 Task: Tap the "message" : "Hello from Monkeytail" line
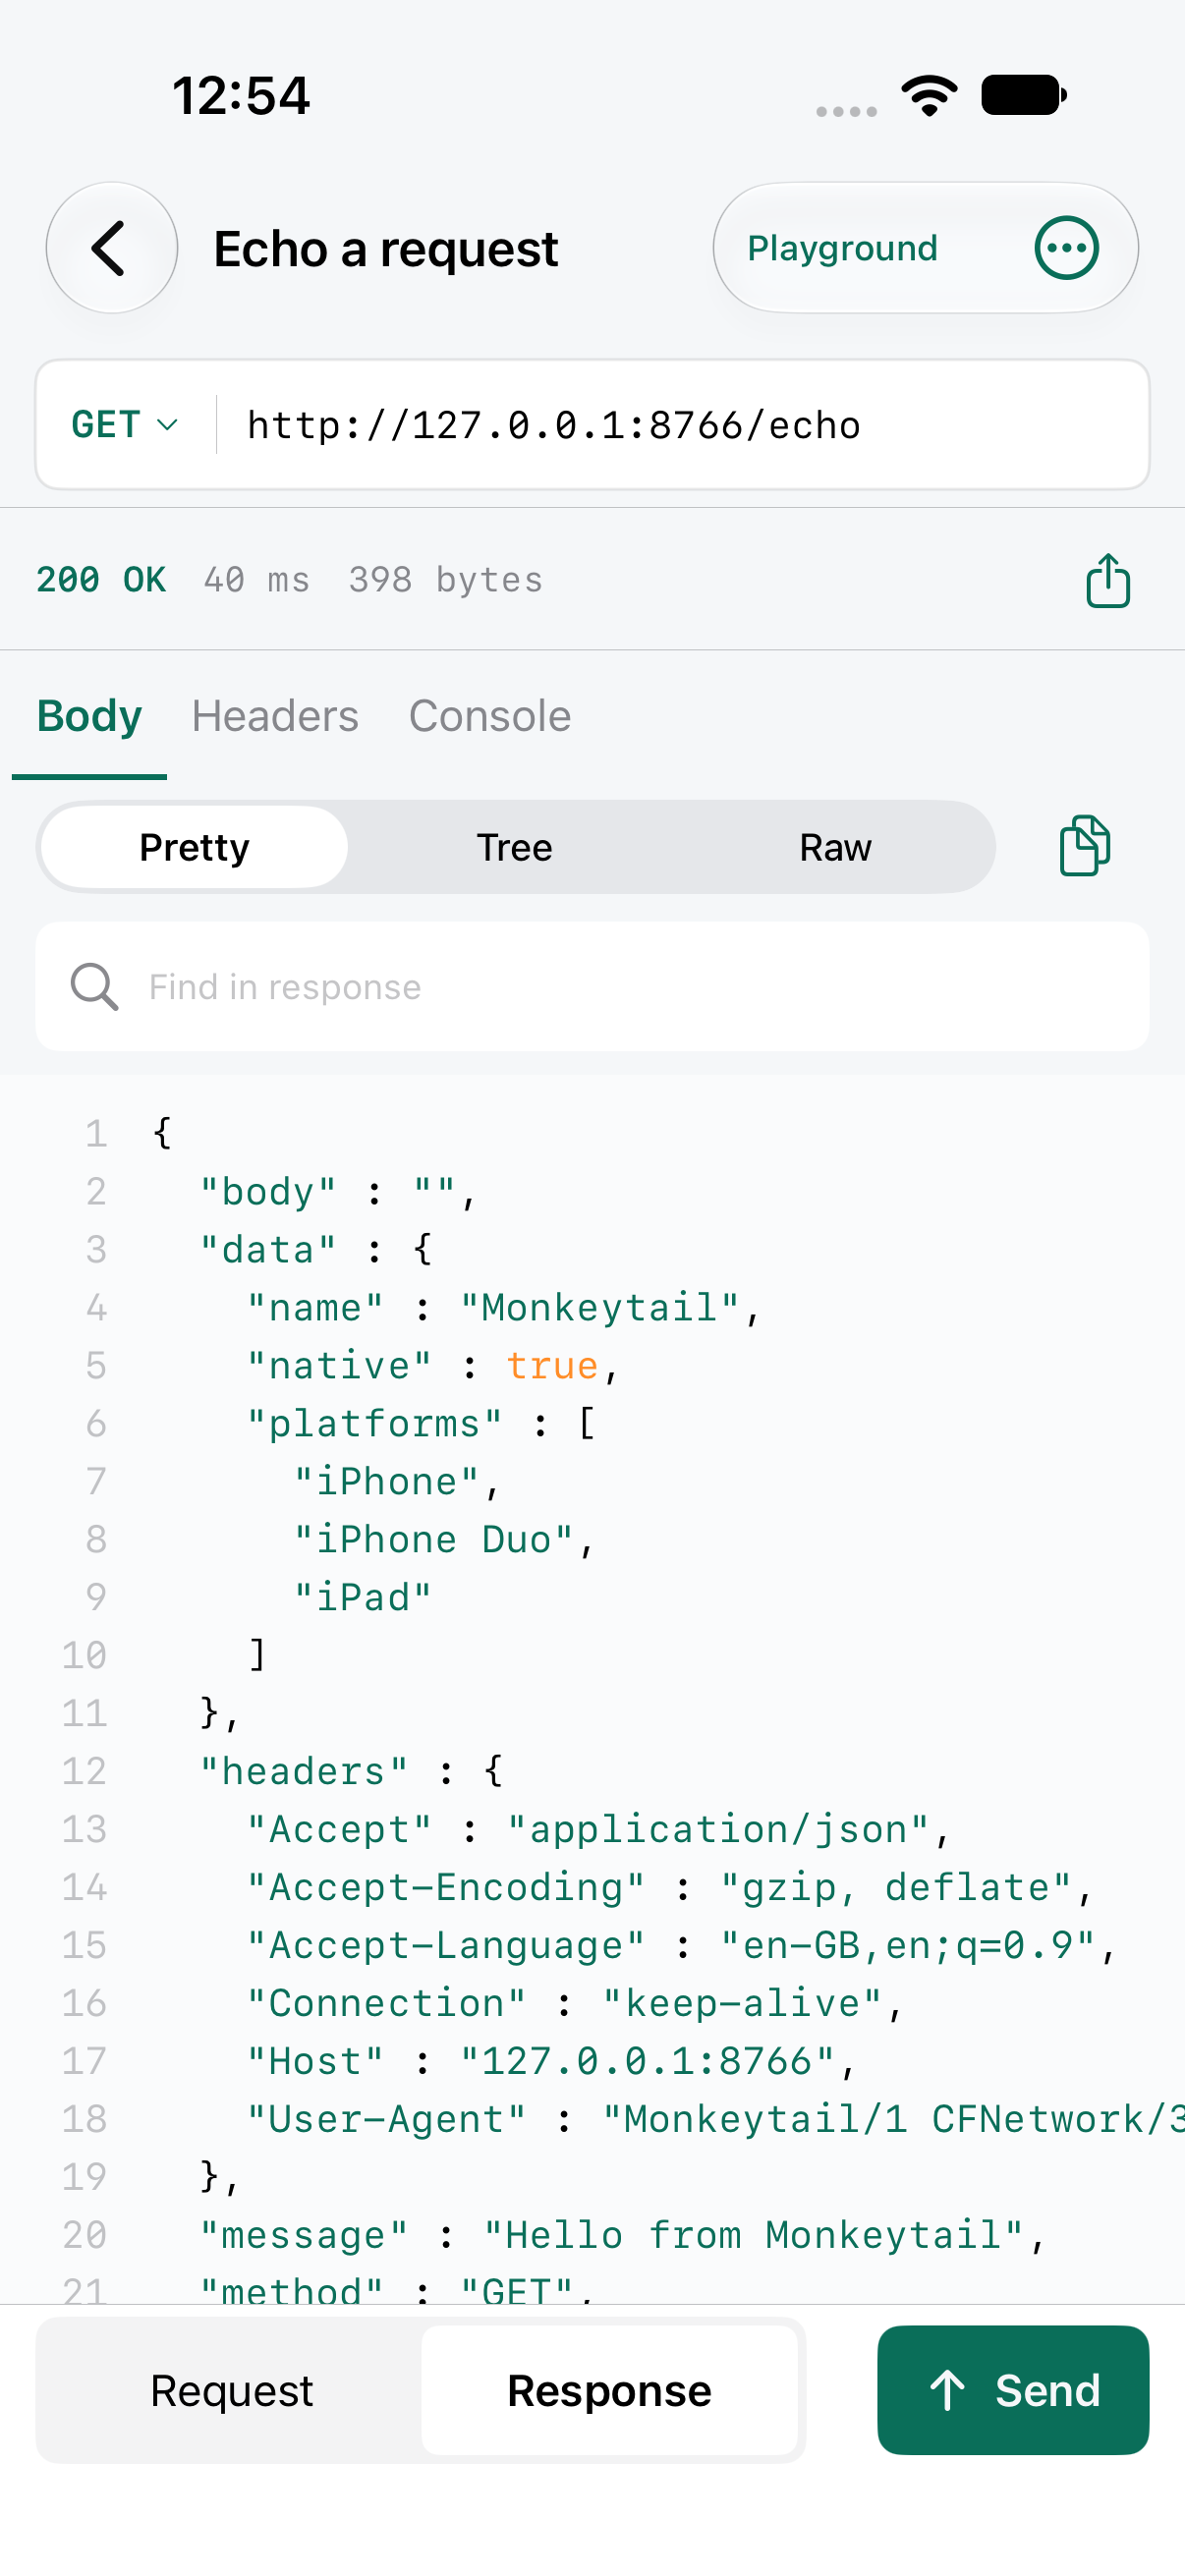point(622,2236)
